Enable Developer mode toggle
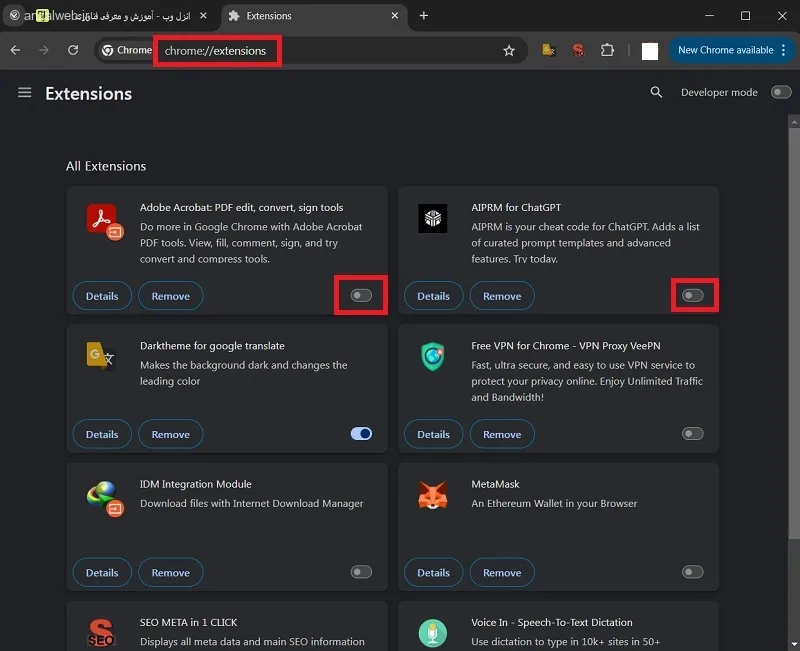The height and width of the screenshot is (651, 800). point(781,92)
